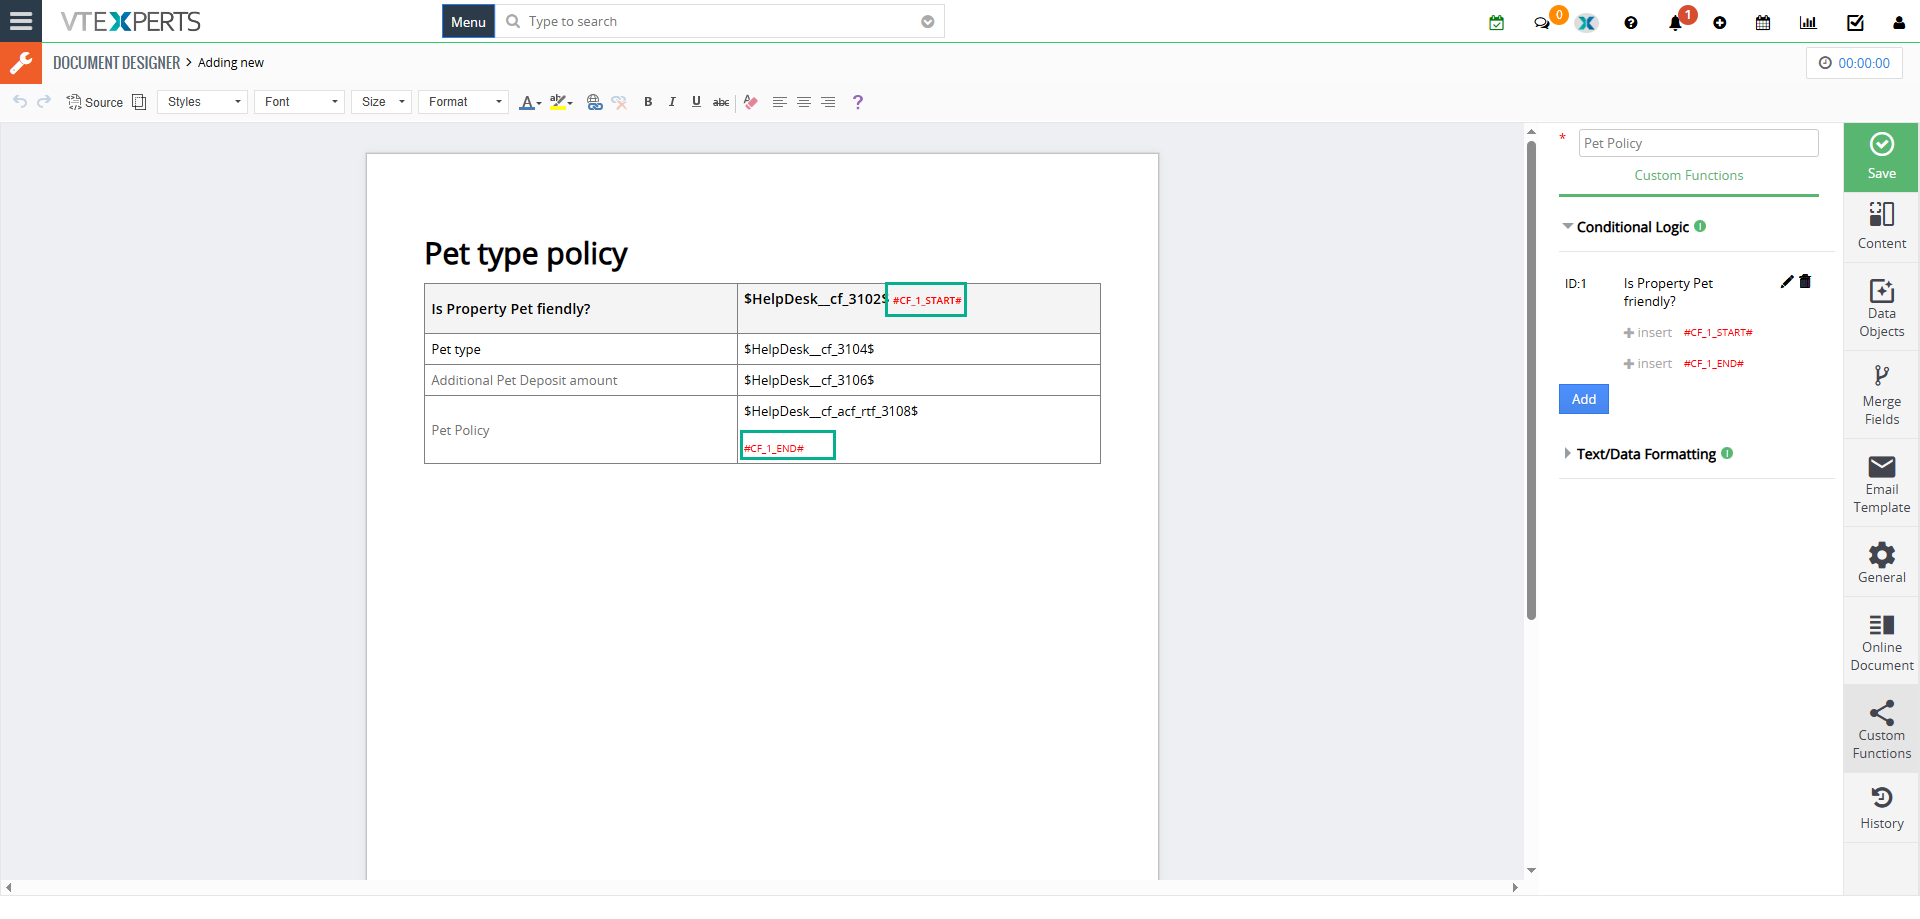Delete the Is Property Pet friendly condition
Viewport: 1920px width, 919px height.
click(x=1805, y=282)
